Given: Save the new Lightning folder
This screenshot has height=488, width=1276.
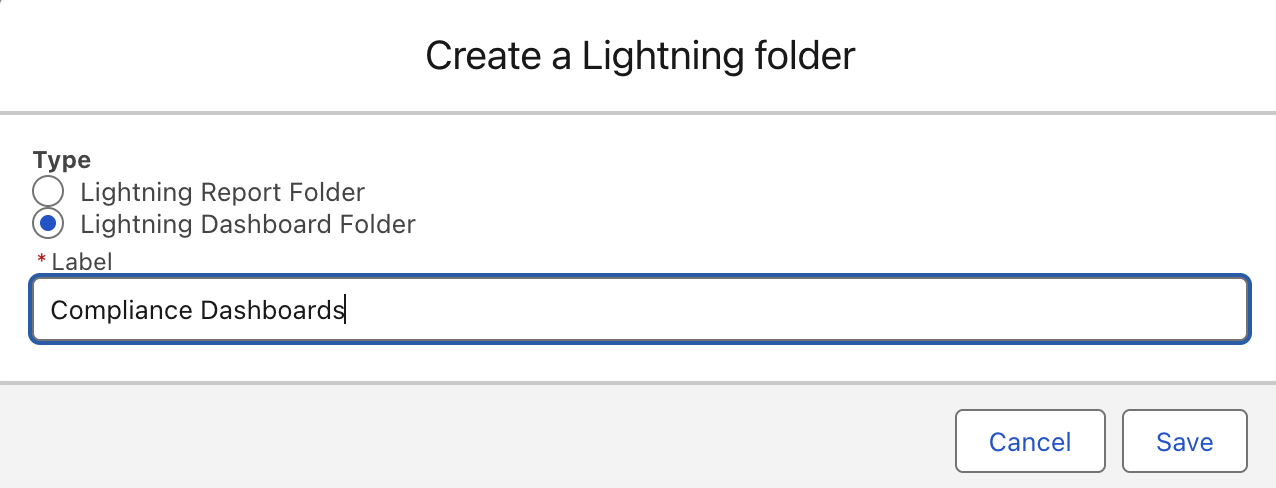Looking at the screenshot, I should (x=1185, y=441).
